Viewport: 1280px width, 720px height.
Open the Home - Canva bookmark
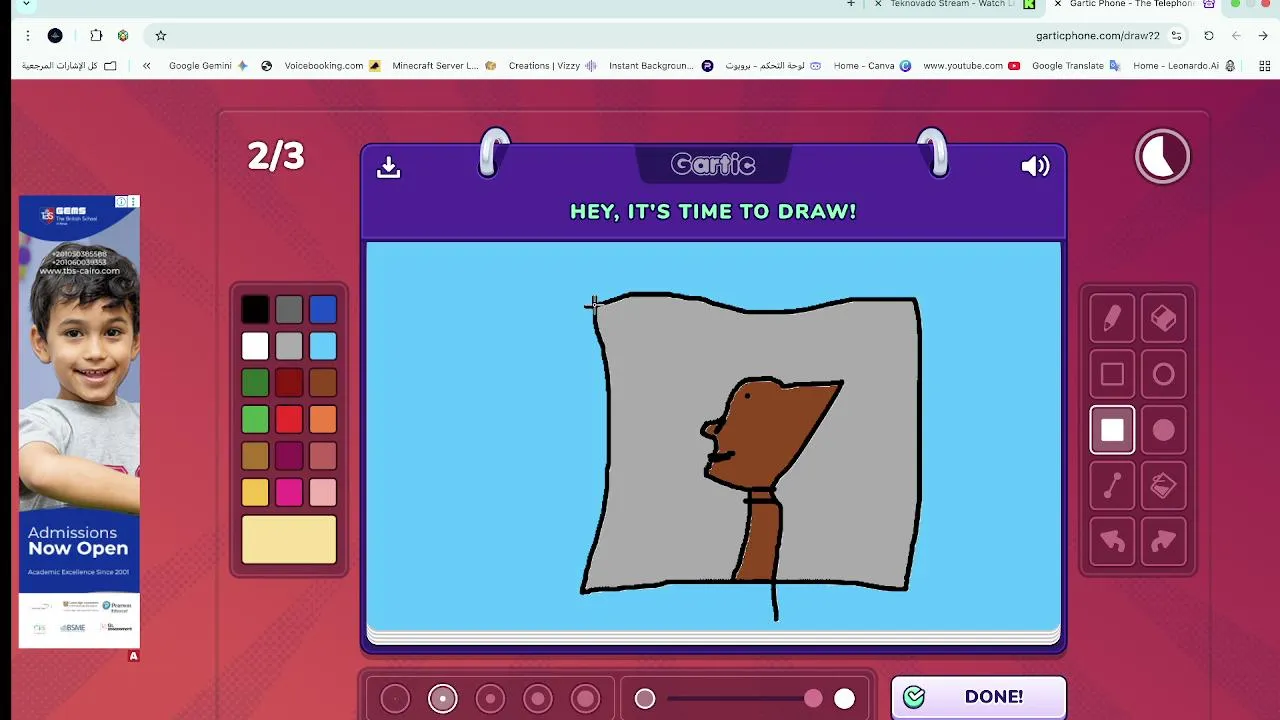[x=872, y=66]
